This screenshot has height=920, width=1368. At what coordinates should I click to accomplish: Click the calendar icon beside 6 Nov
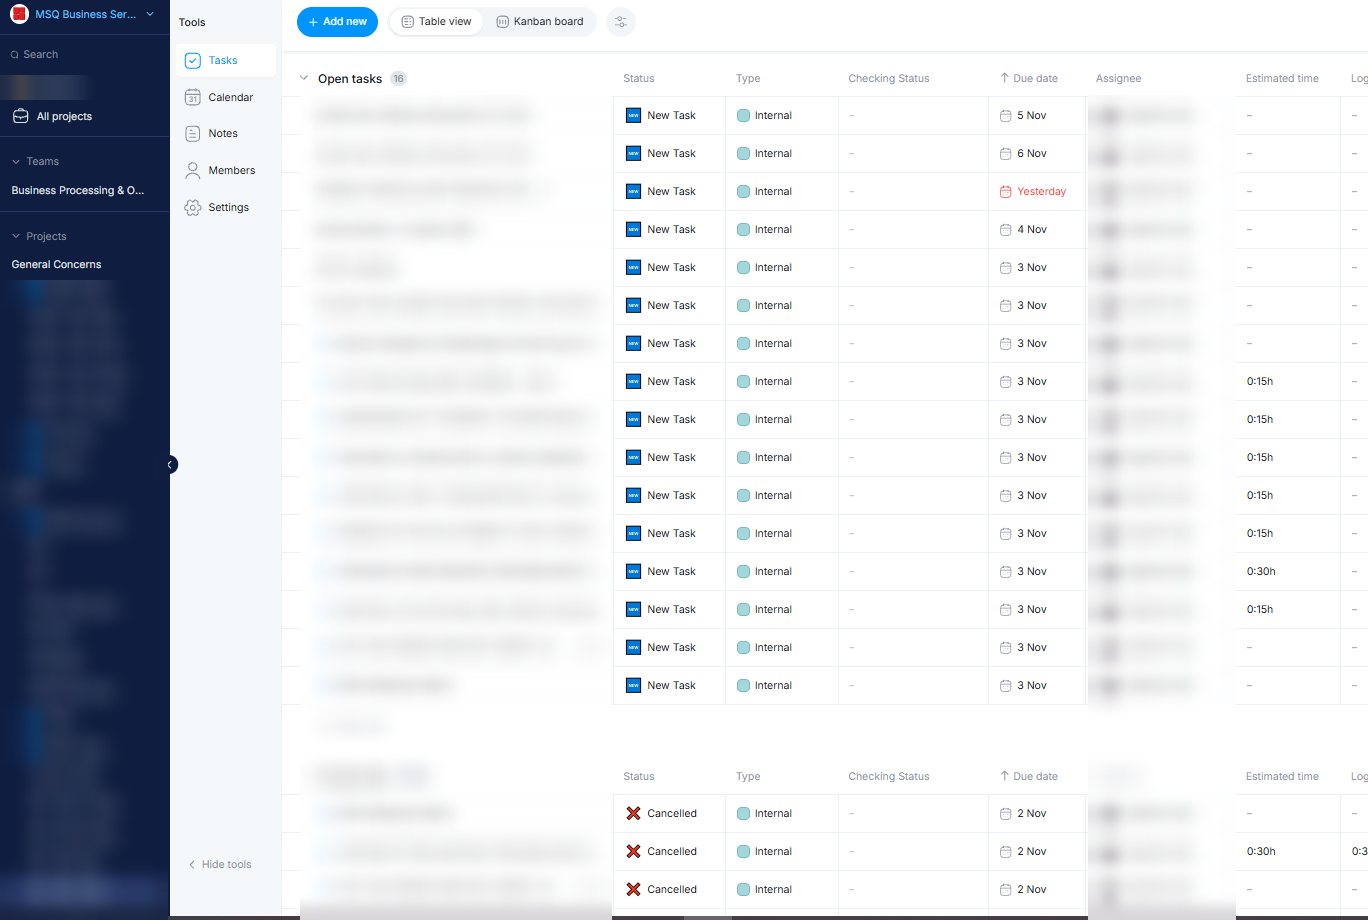[x=1006, y=153]
